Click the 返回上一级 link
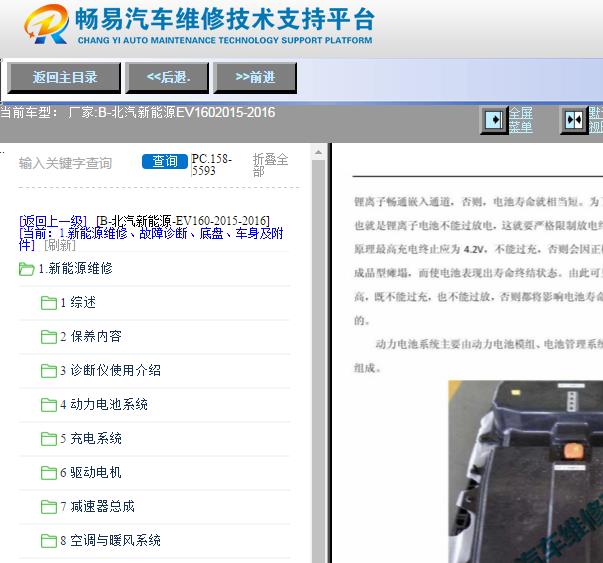Viewport: 603px width, 563px height. 53,221
